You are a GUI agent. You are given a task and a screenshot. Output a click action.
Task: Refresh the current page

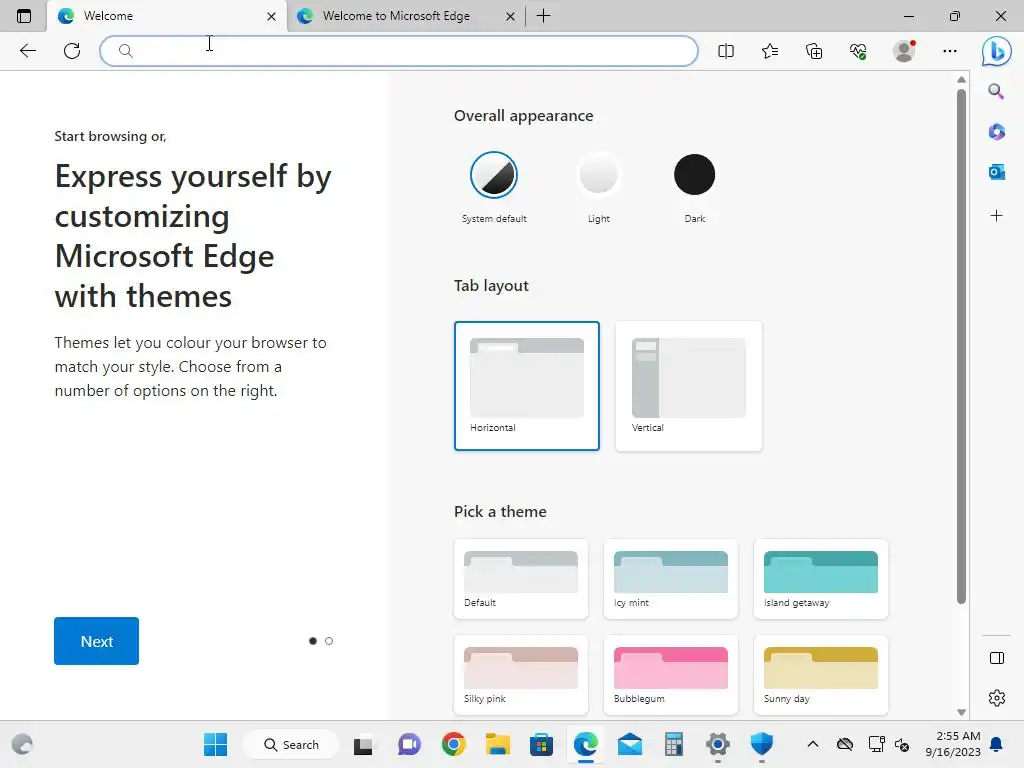coord(72,51)
